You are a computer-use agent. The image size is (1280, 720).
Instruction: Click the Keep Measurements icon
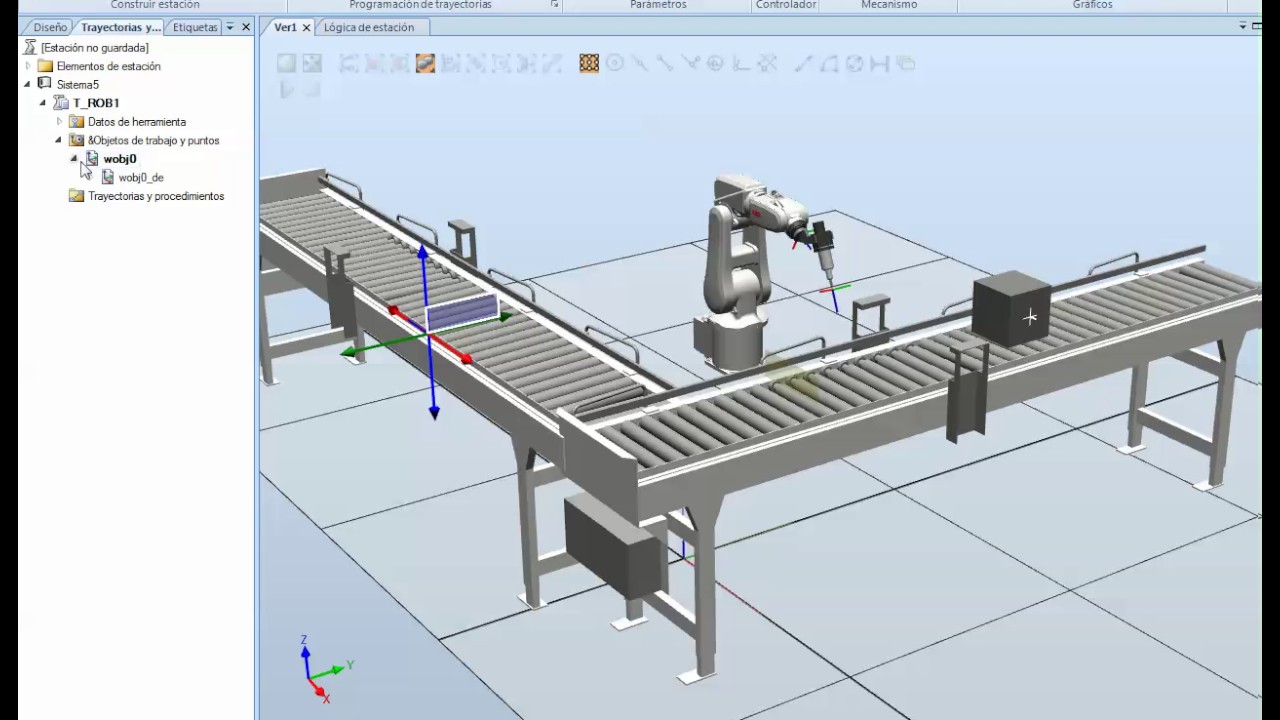pos(905,64)
